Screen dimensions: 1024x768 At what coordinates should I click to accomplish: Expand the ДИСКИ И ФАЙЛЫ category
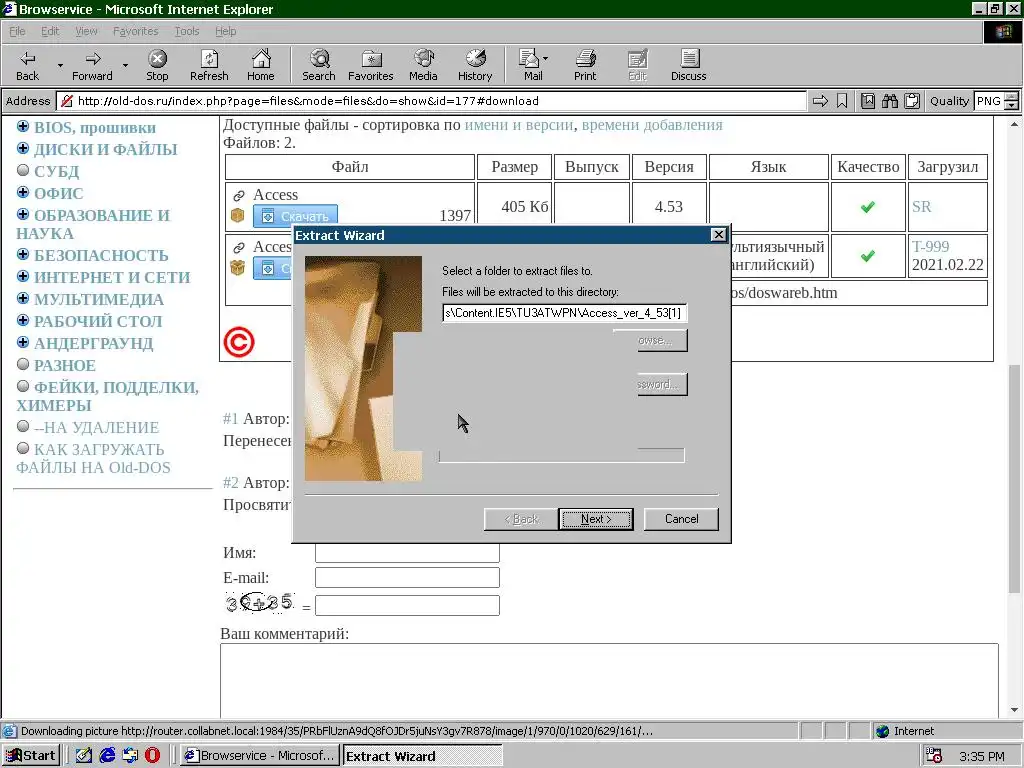coord(23,148)
